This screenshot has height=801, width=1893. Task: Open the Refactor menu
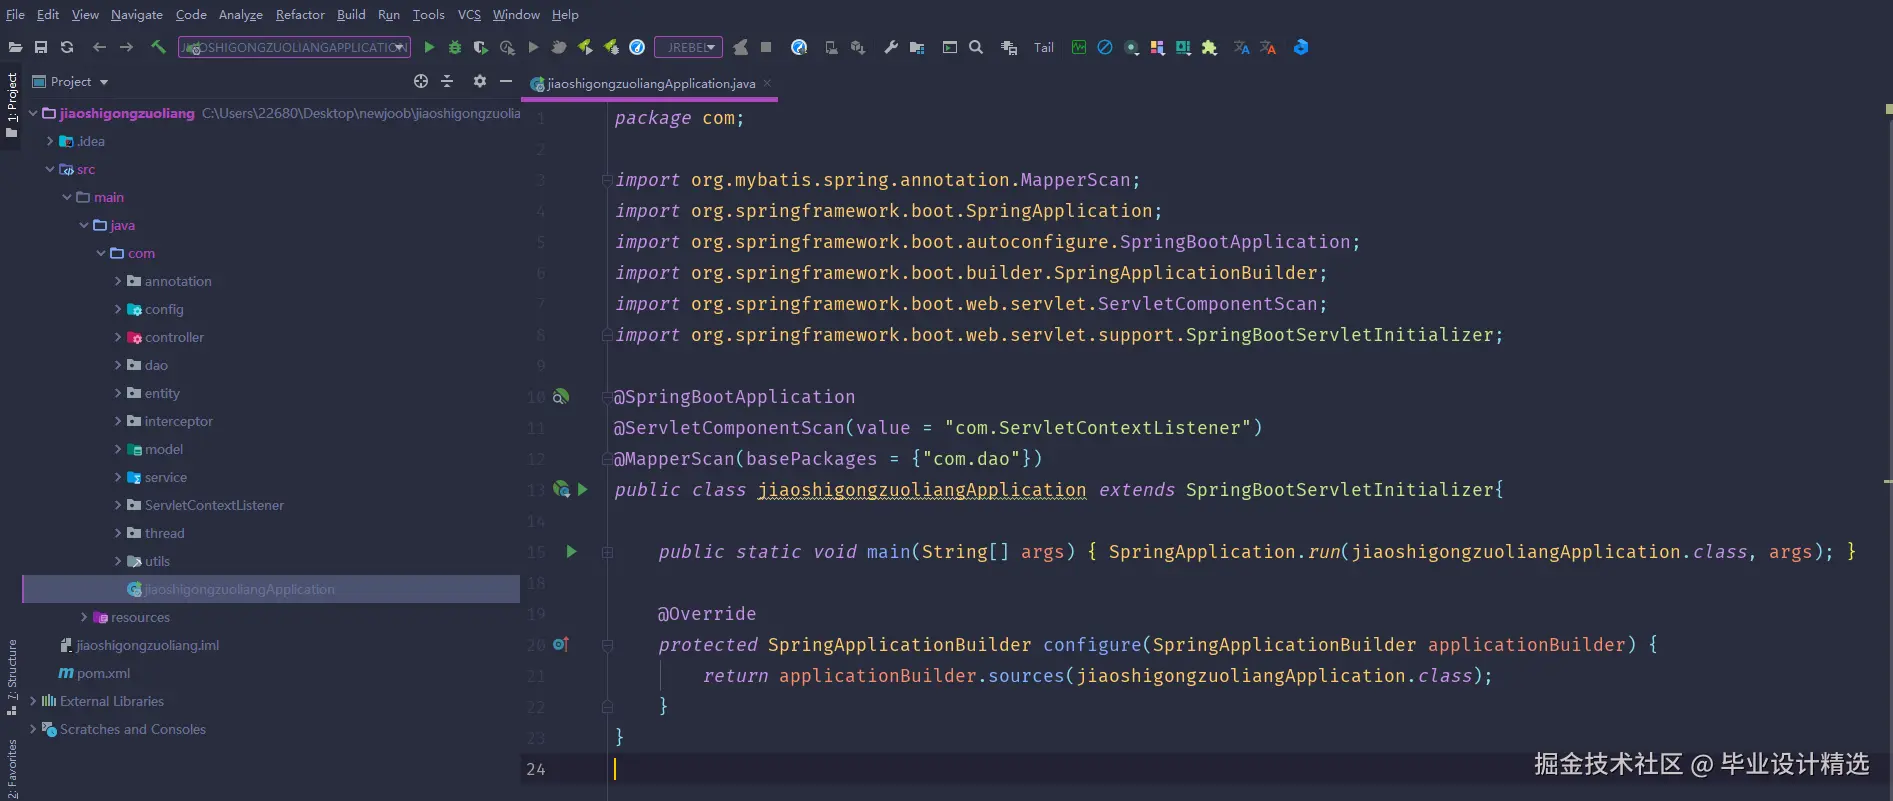click(300, 14)
